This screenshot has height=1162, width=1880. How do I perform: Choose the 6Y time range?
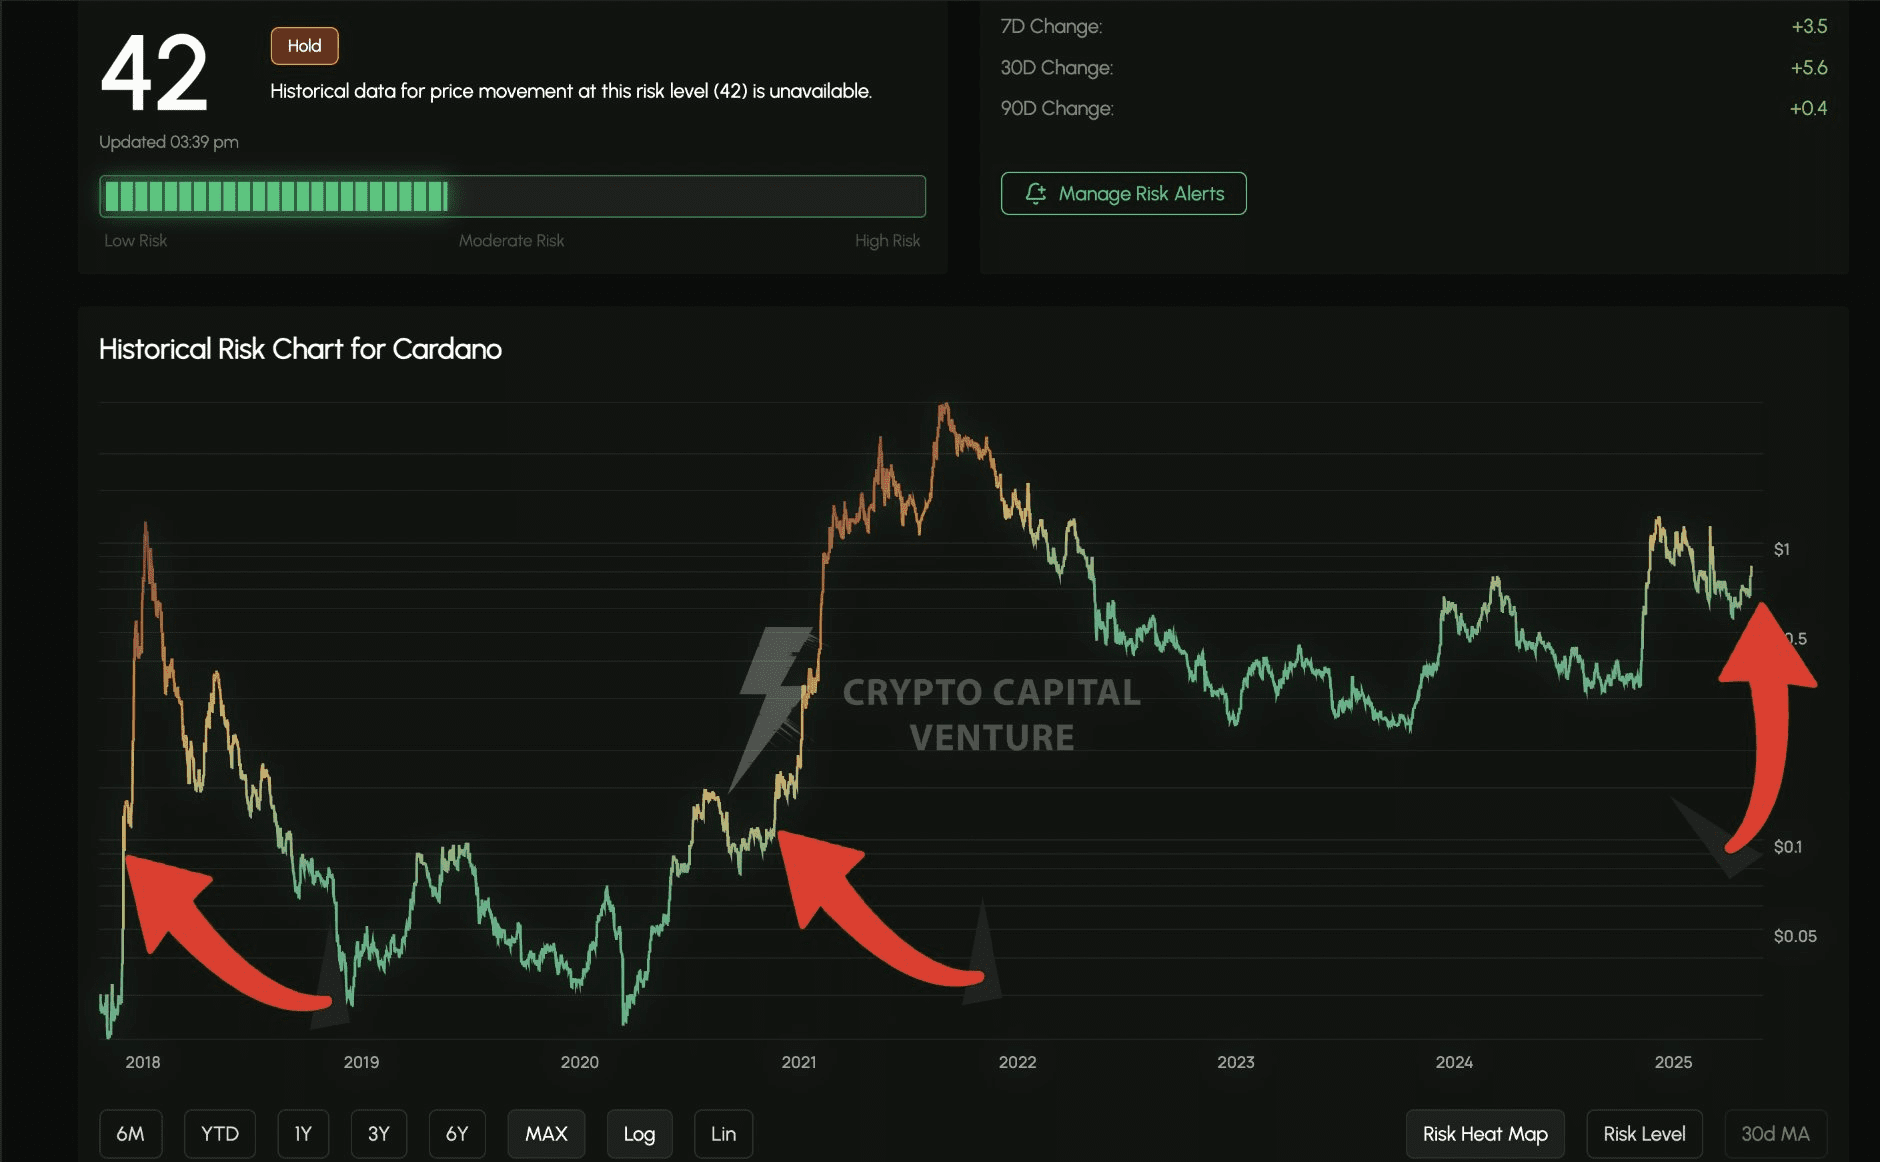click(x=457, y=1133)
